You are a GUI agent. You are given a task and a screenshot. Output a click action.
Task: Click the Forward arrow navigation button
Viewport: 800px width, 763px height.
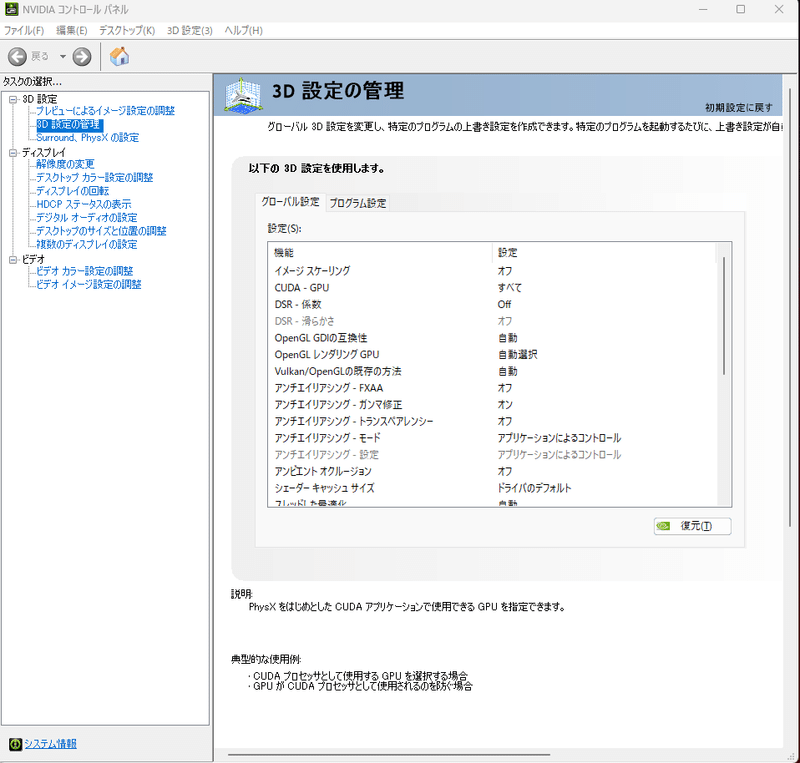point(82,56)
